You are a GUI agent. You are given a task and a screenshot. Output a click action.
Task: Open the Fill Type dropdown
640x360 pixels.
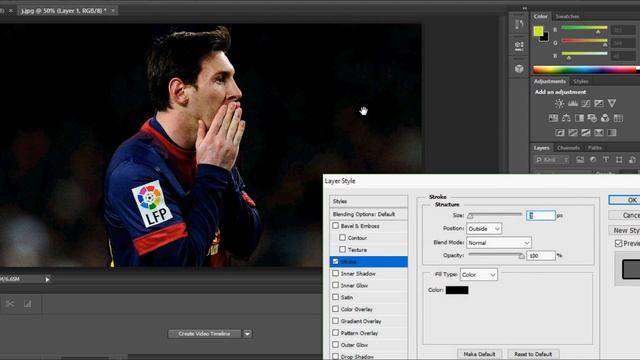coord(479,275)
